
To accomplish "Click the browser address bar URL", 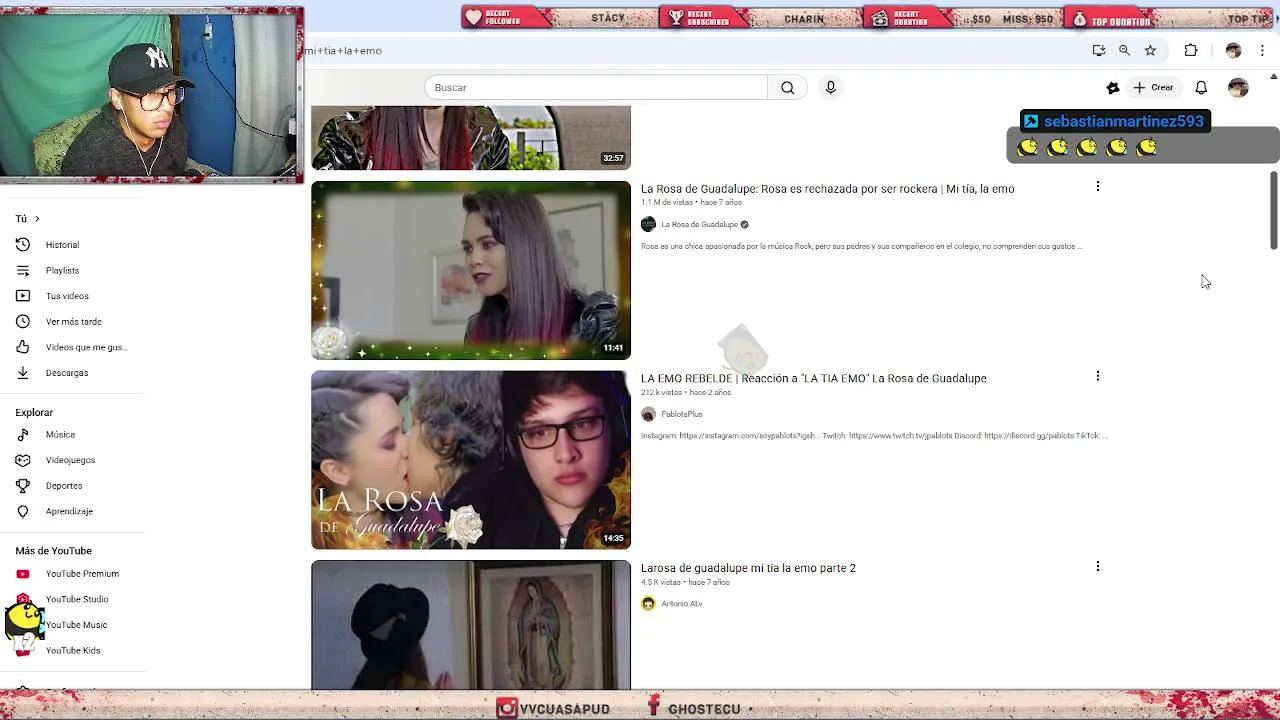I will (343, 51).
